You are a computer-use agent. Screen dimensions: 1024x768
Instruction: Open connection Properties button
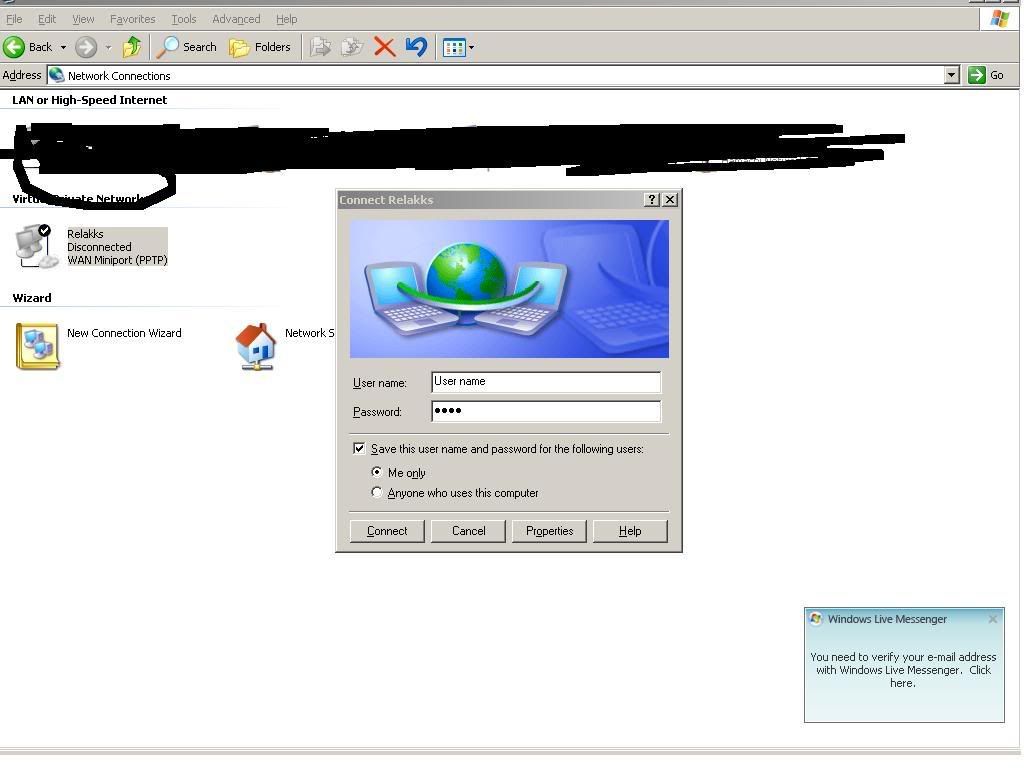click(x=549, y=531)
